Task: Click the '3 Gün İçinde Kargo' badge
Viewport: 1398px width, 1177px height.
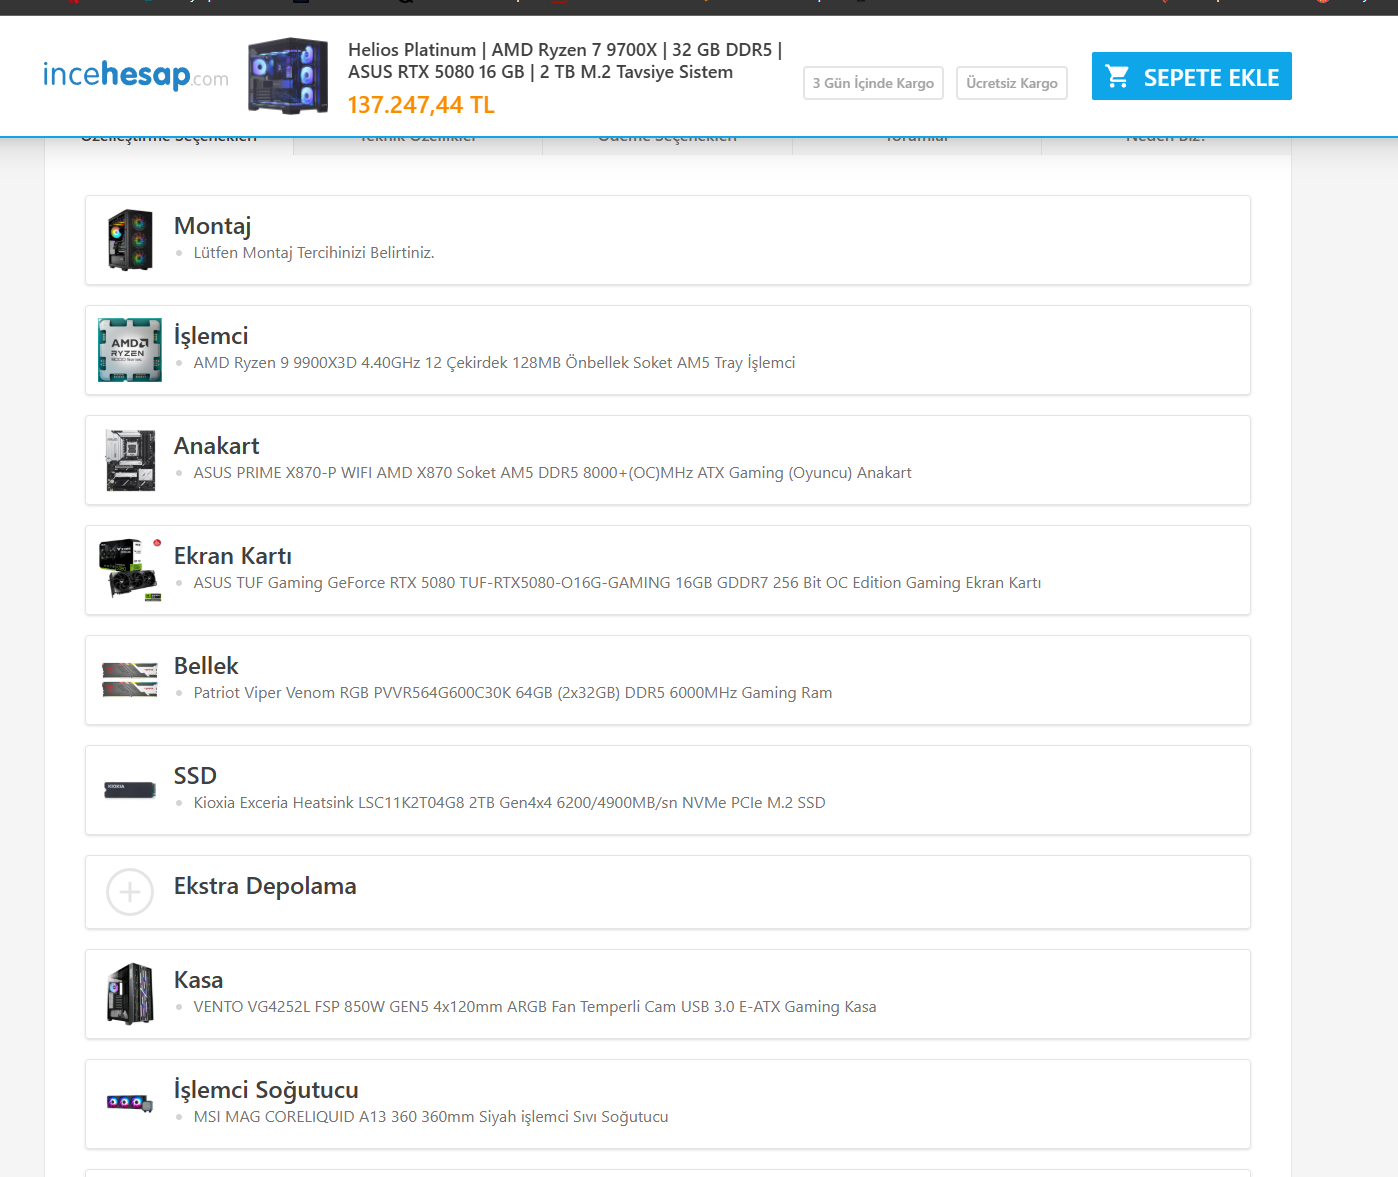Action: pos(873,83)
